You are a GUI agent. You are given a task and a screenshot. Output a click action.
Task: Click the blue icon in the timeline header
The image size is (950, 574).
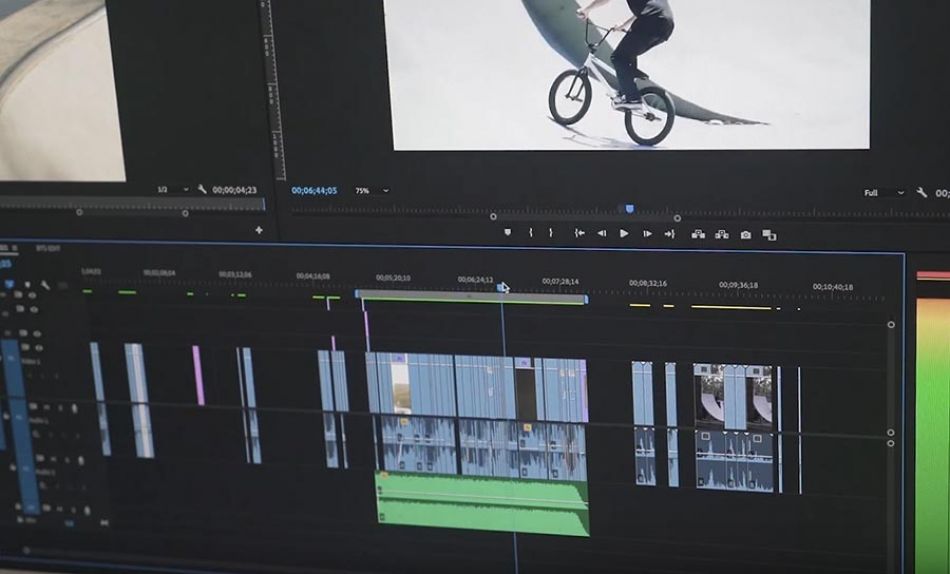10,283
